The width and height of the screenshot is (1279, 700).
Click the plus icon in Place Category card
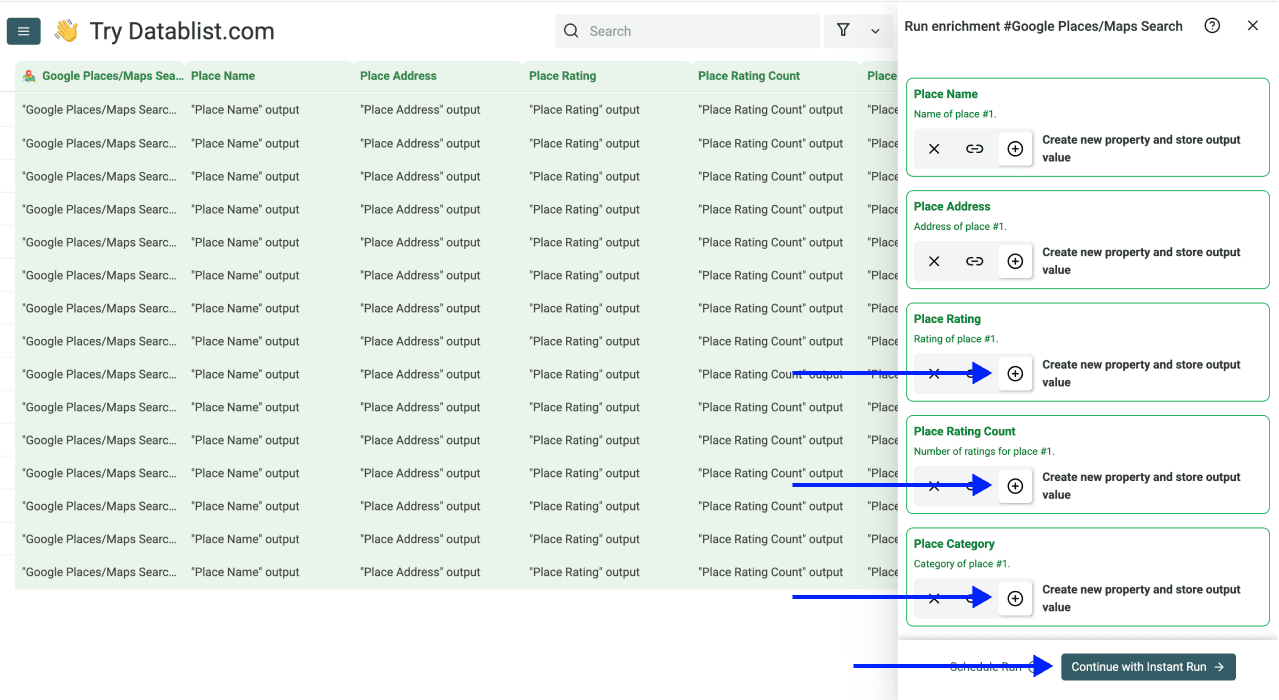pyautogui.click(x=1015, y=598)
